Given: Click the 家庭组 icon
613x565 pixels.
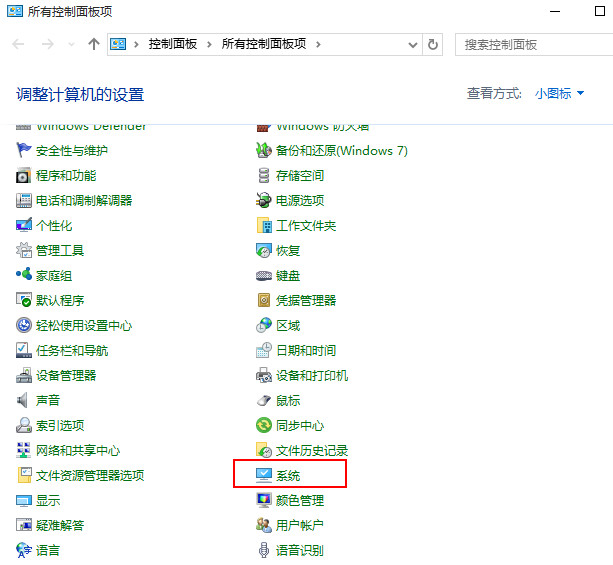Looking at the screenshot, I should click(x=23, y=275).
